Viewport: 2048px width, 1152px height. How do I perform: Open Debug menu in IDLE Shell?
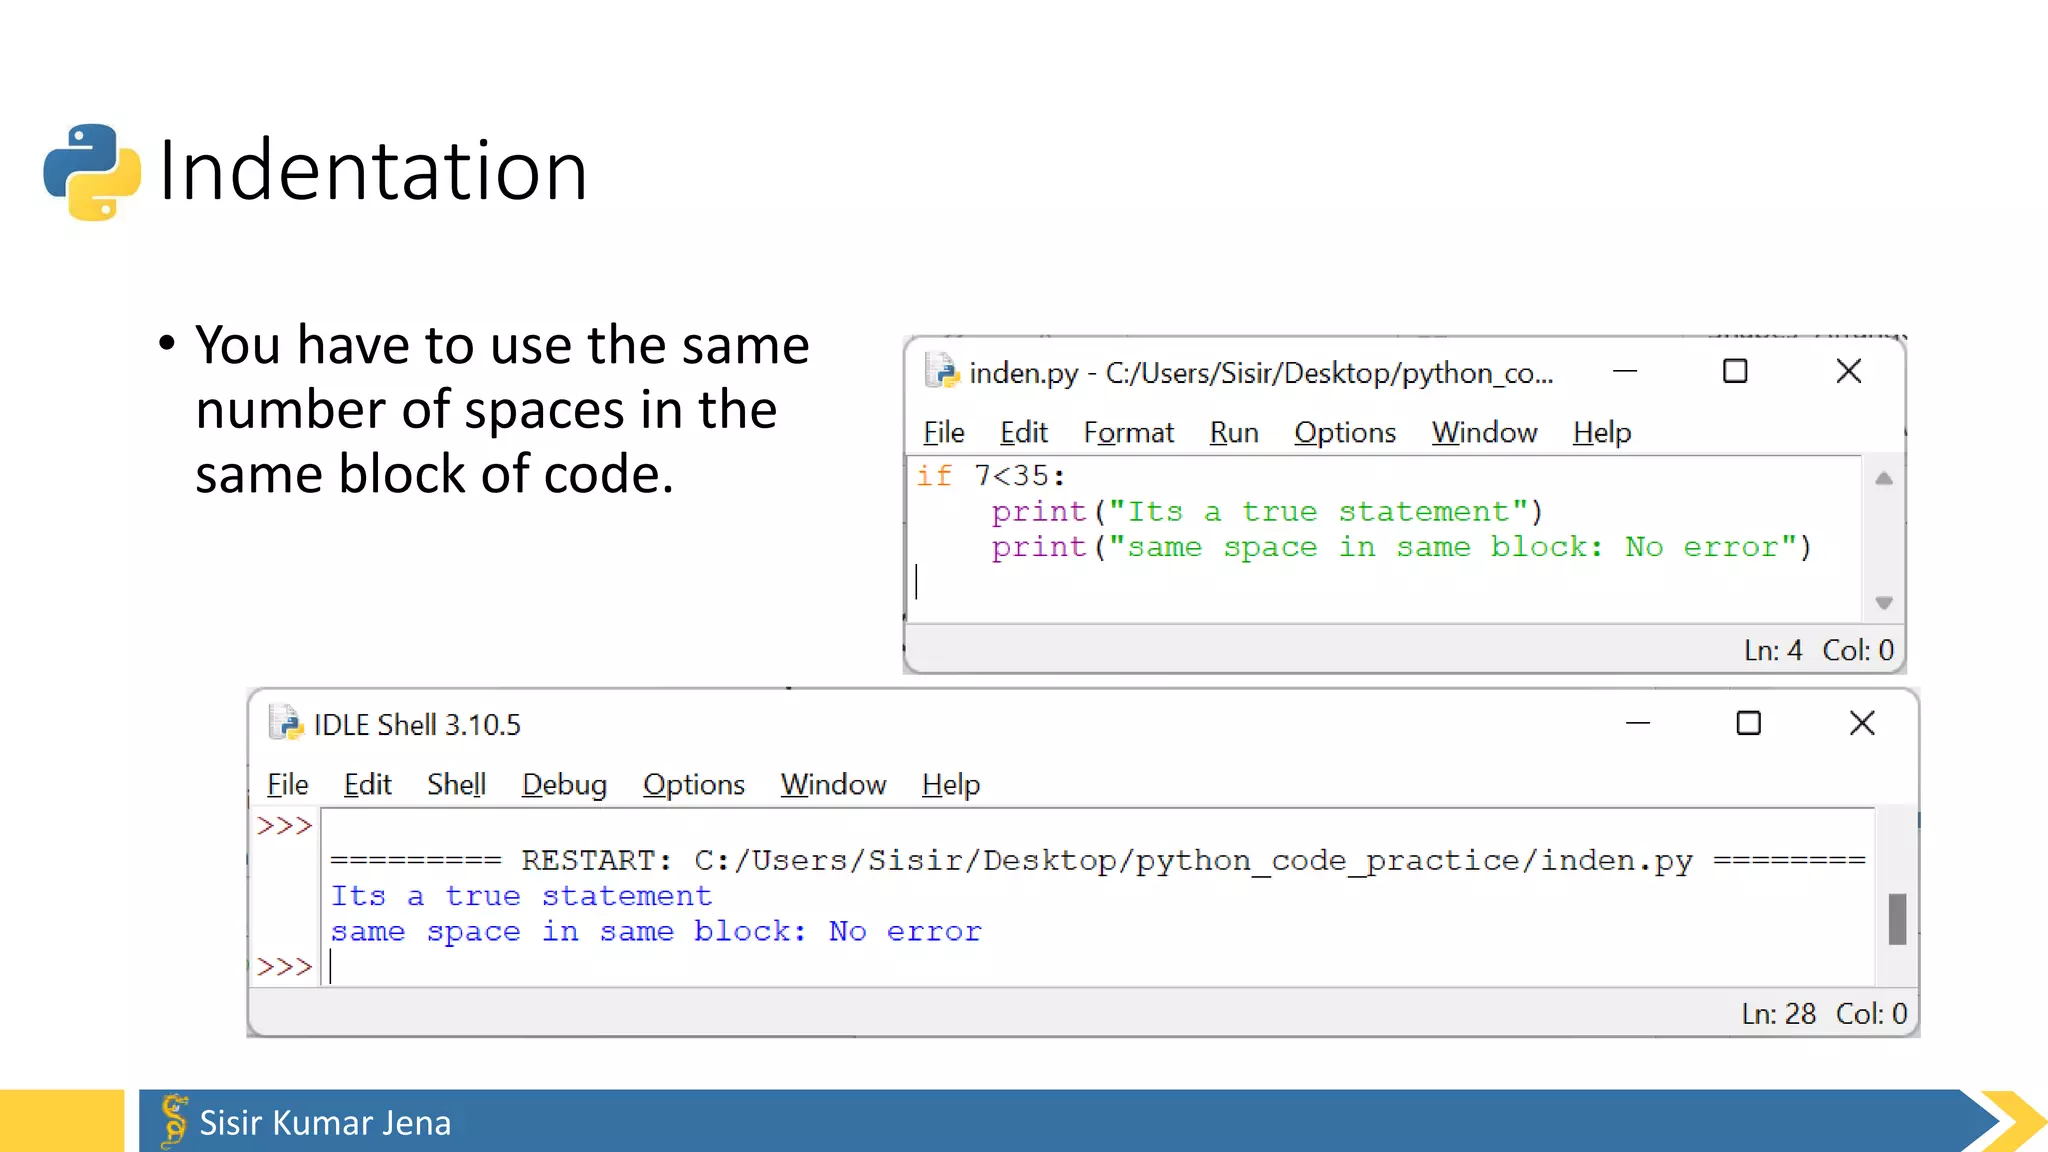pyautogui.click(x=564, y=784)
